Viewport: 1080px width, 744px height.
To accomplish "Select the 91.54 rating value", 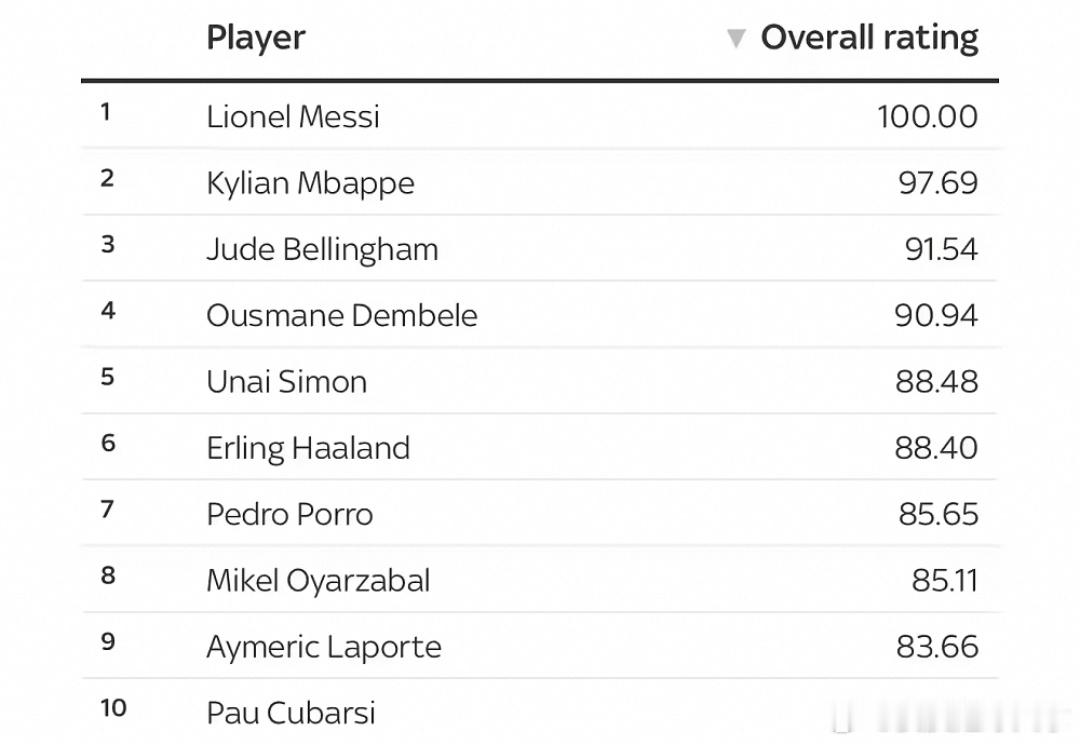I will 941,249.
